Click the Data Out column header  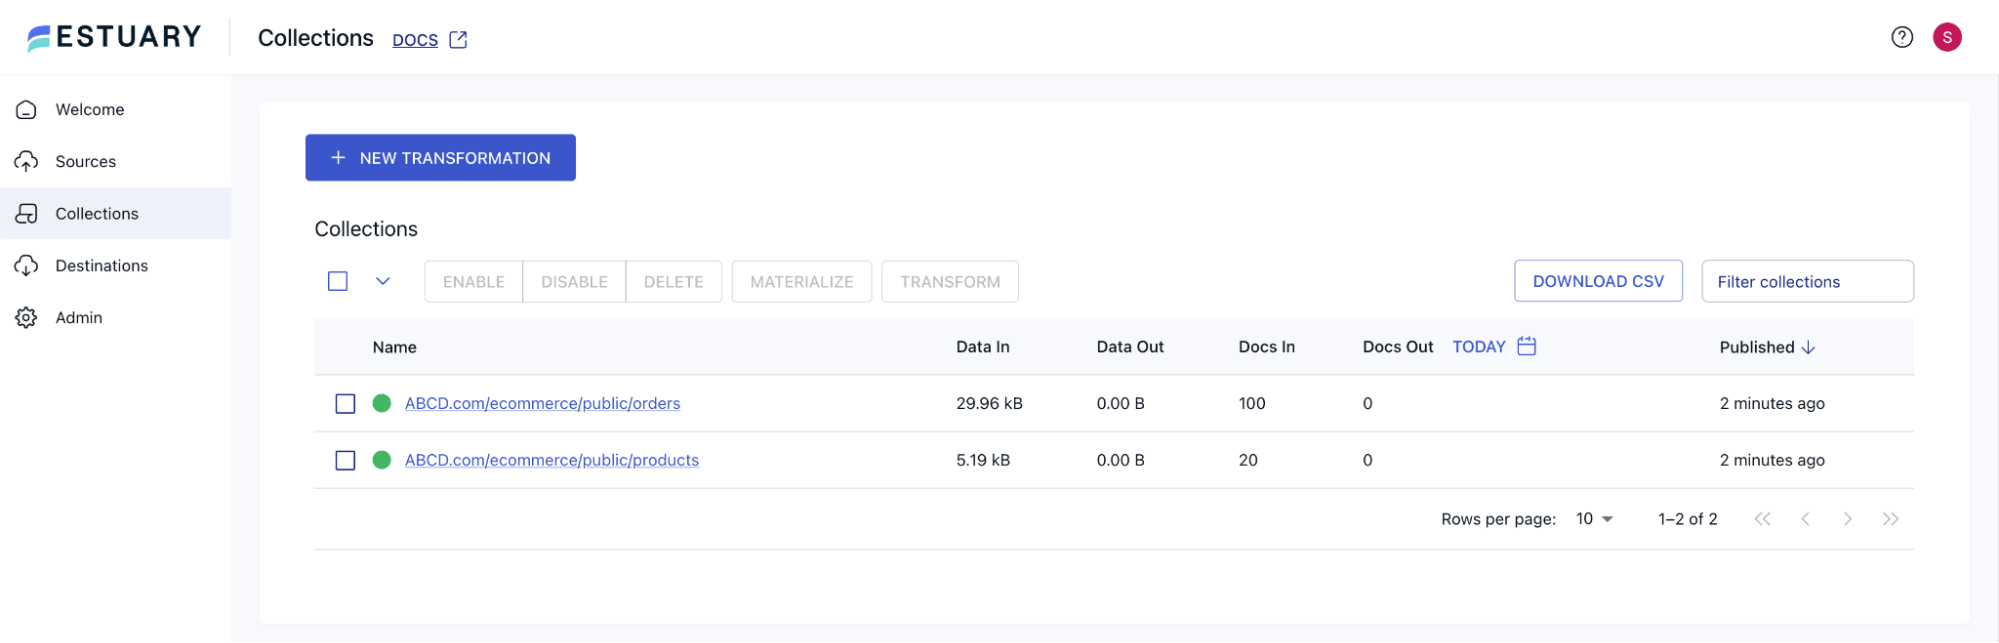(x=1130, y=347)
